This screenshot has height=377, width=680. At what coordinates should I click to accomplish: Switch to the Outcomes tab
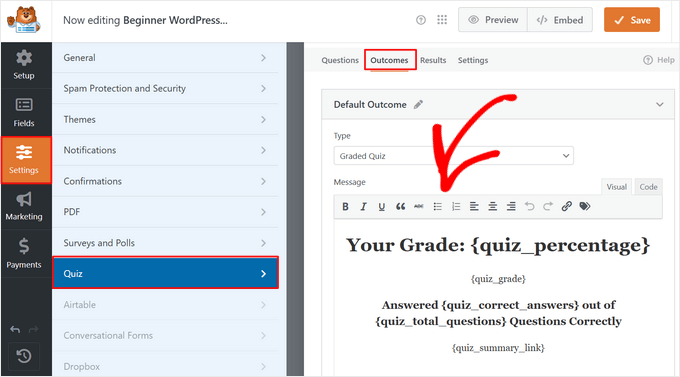point(389,60)
